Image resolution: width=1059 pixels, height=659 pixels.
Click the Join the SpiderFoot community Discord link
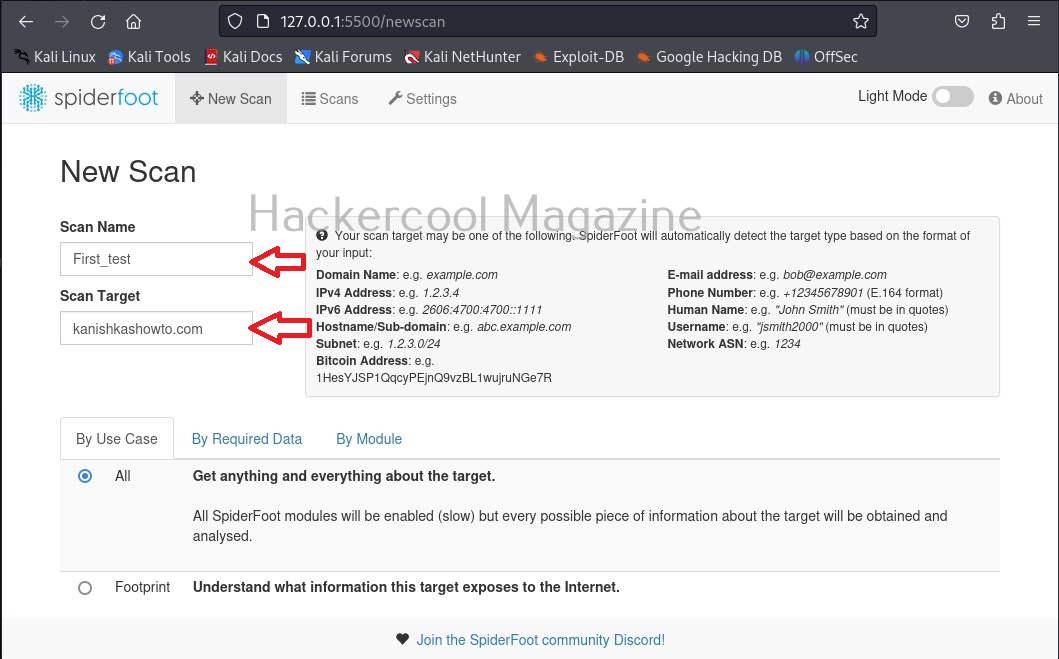tap(540, 639)
